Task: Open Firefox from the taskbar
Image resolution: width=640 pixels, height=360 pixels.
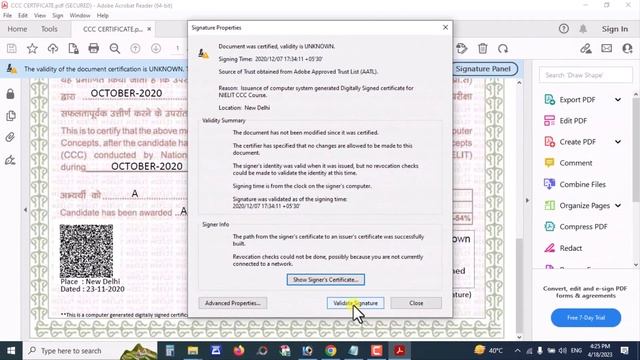Action: pyautogui.click(x=239, y=351)
